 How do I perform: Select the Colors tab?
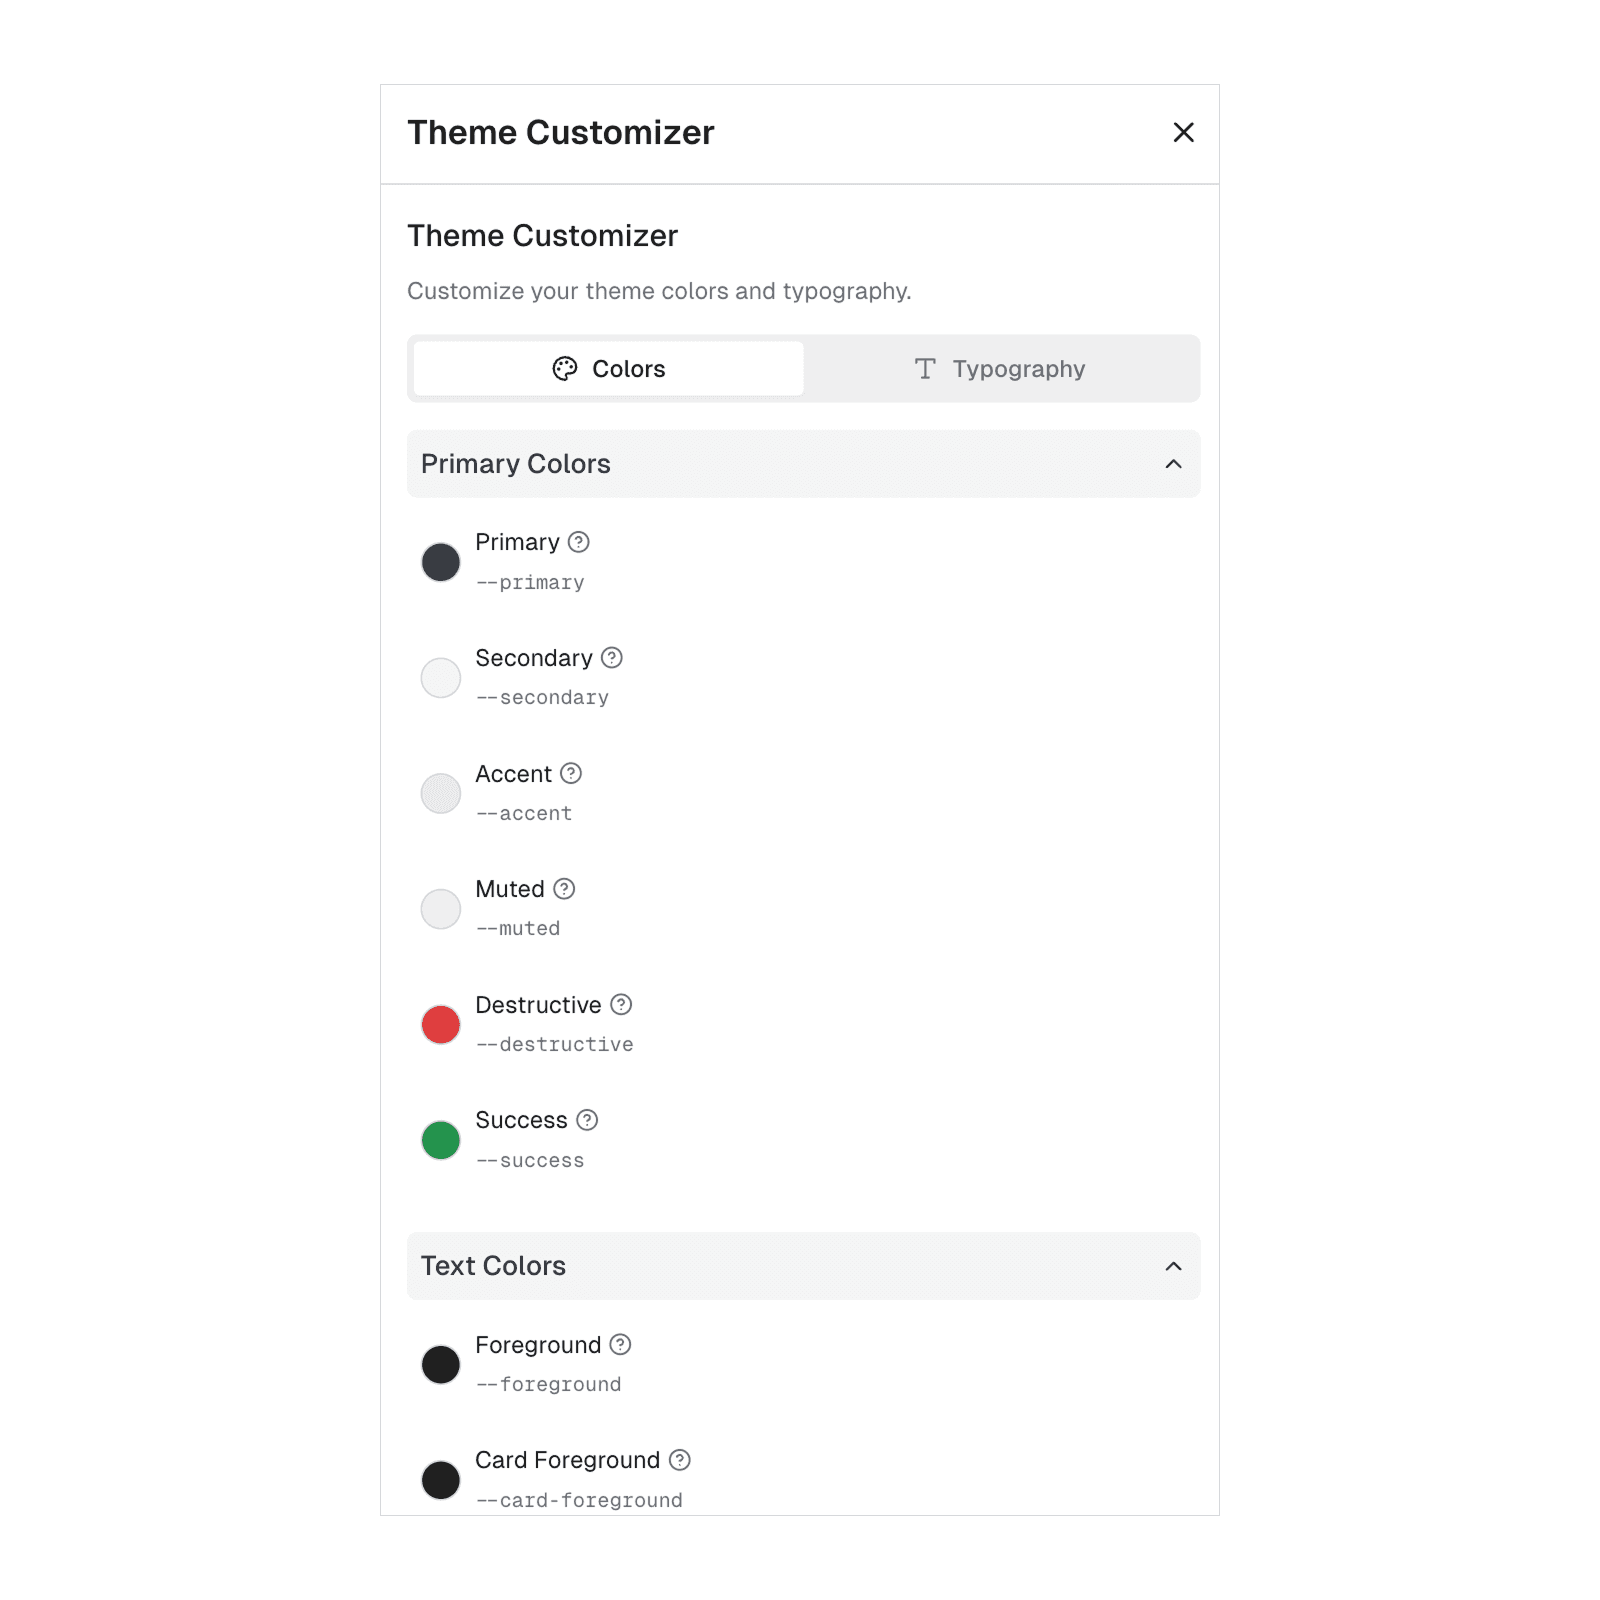(x=609, y=369)
